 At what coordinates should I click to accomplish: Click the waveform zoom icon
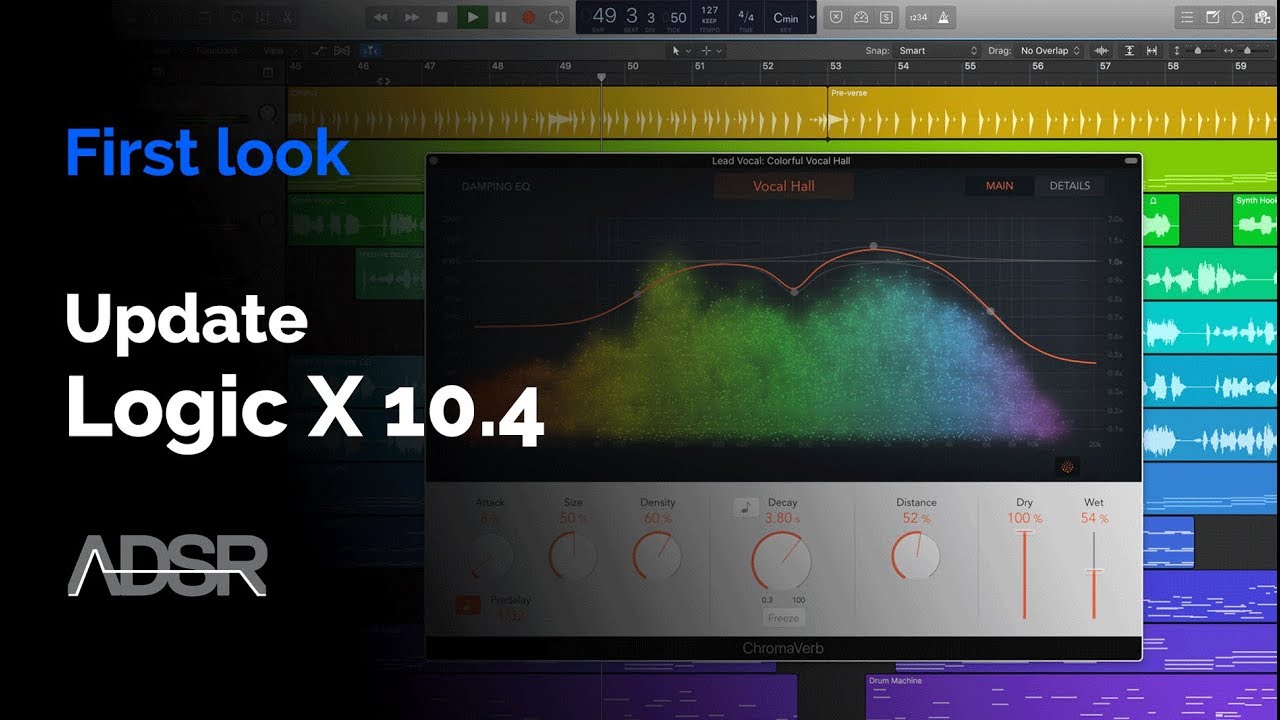coord(1102,50)
